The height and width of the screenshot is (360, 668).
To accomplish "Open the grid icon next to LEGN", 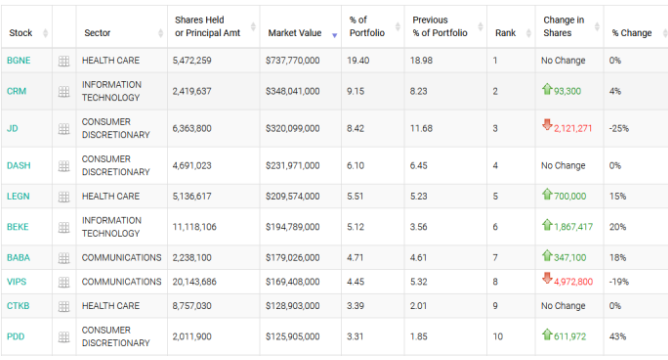I will coord(64,196).
